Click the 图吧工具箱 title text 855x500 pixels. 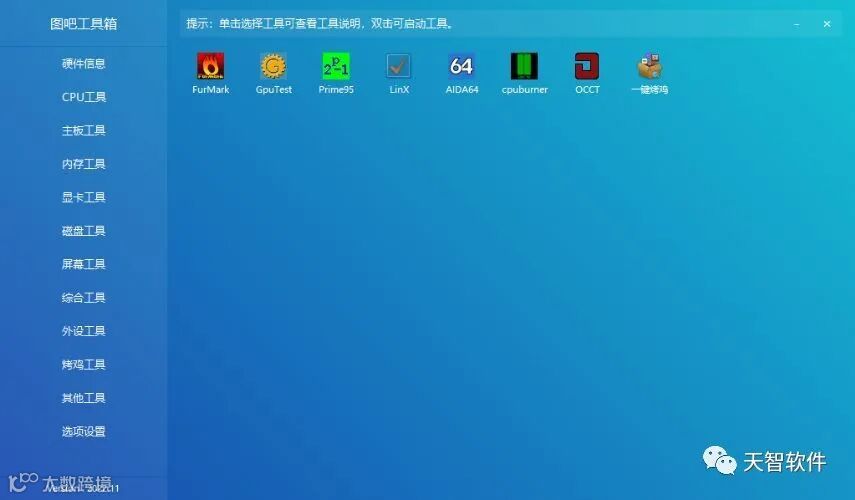point(83,23)
